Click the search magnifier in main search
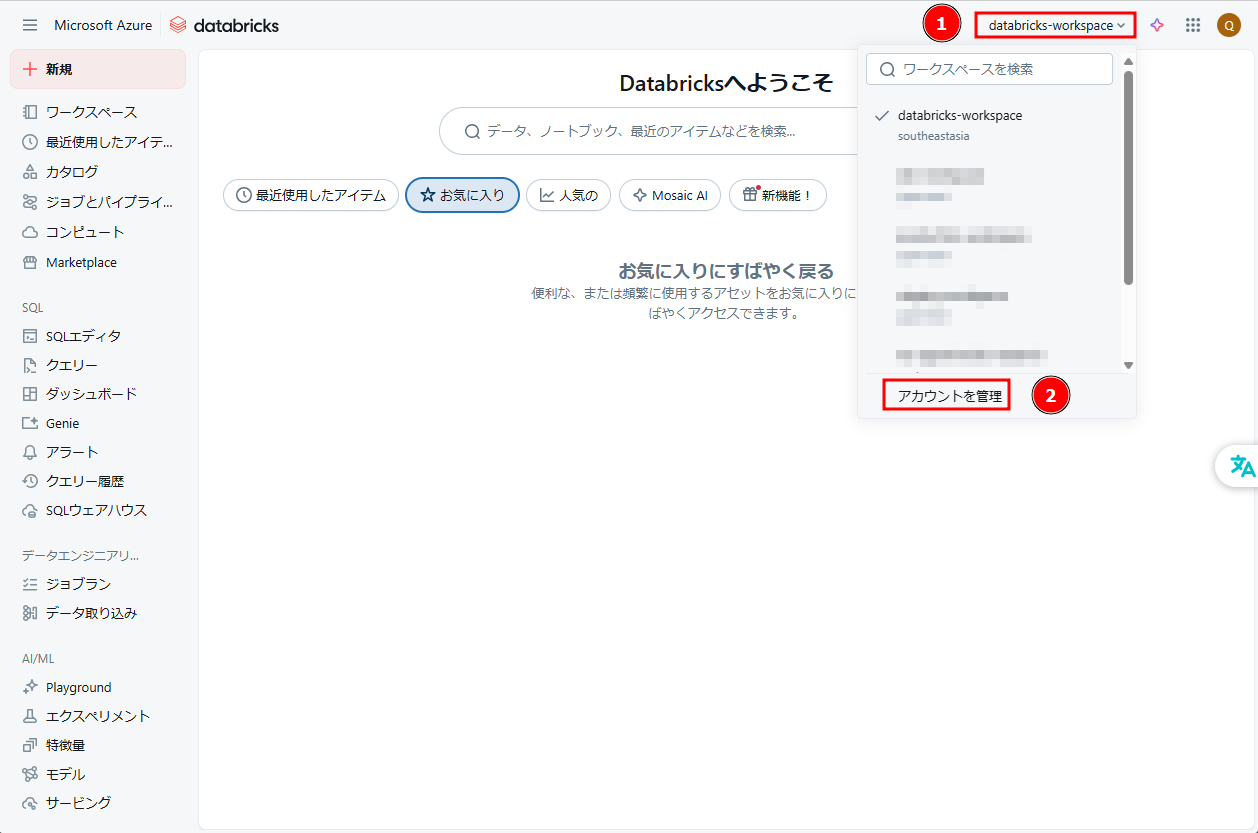 click(472, 132)
